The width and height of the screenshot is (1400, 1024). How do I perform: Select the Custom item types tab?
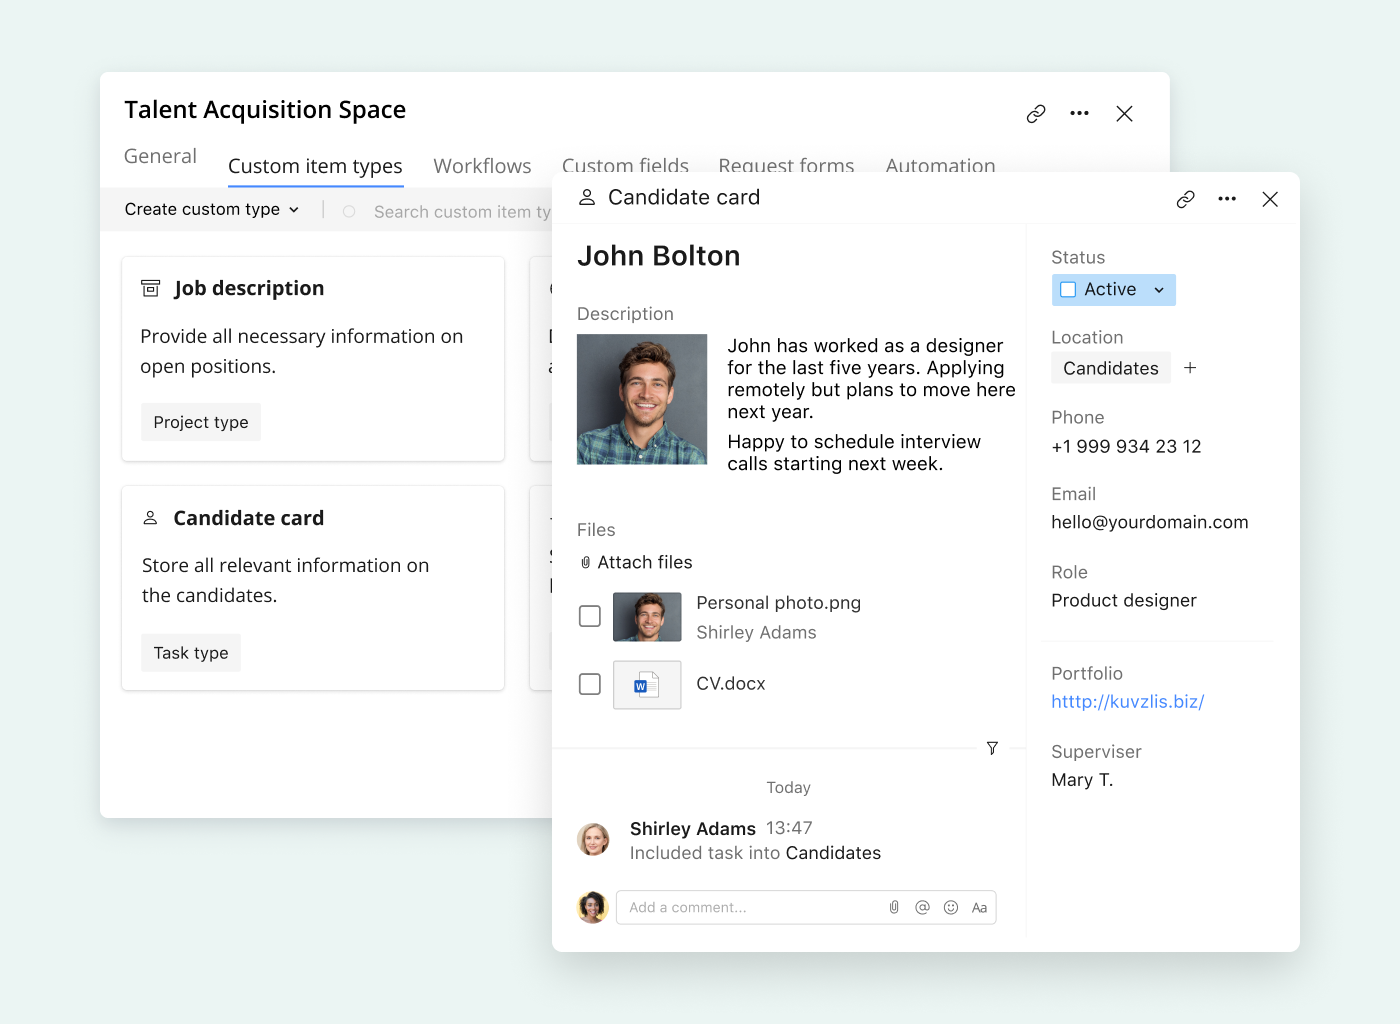315,167
